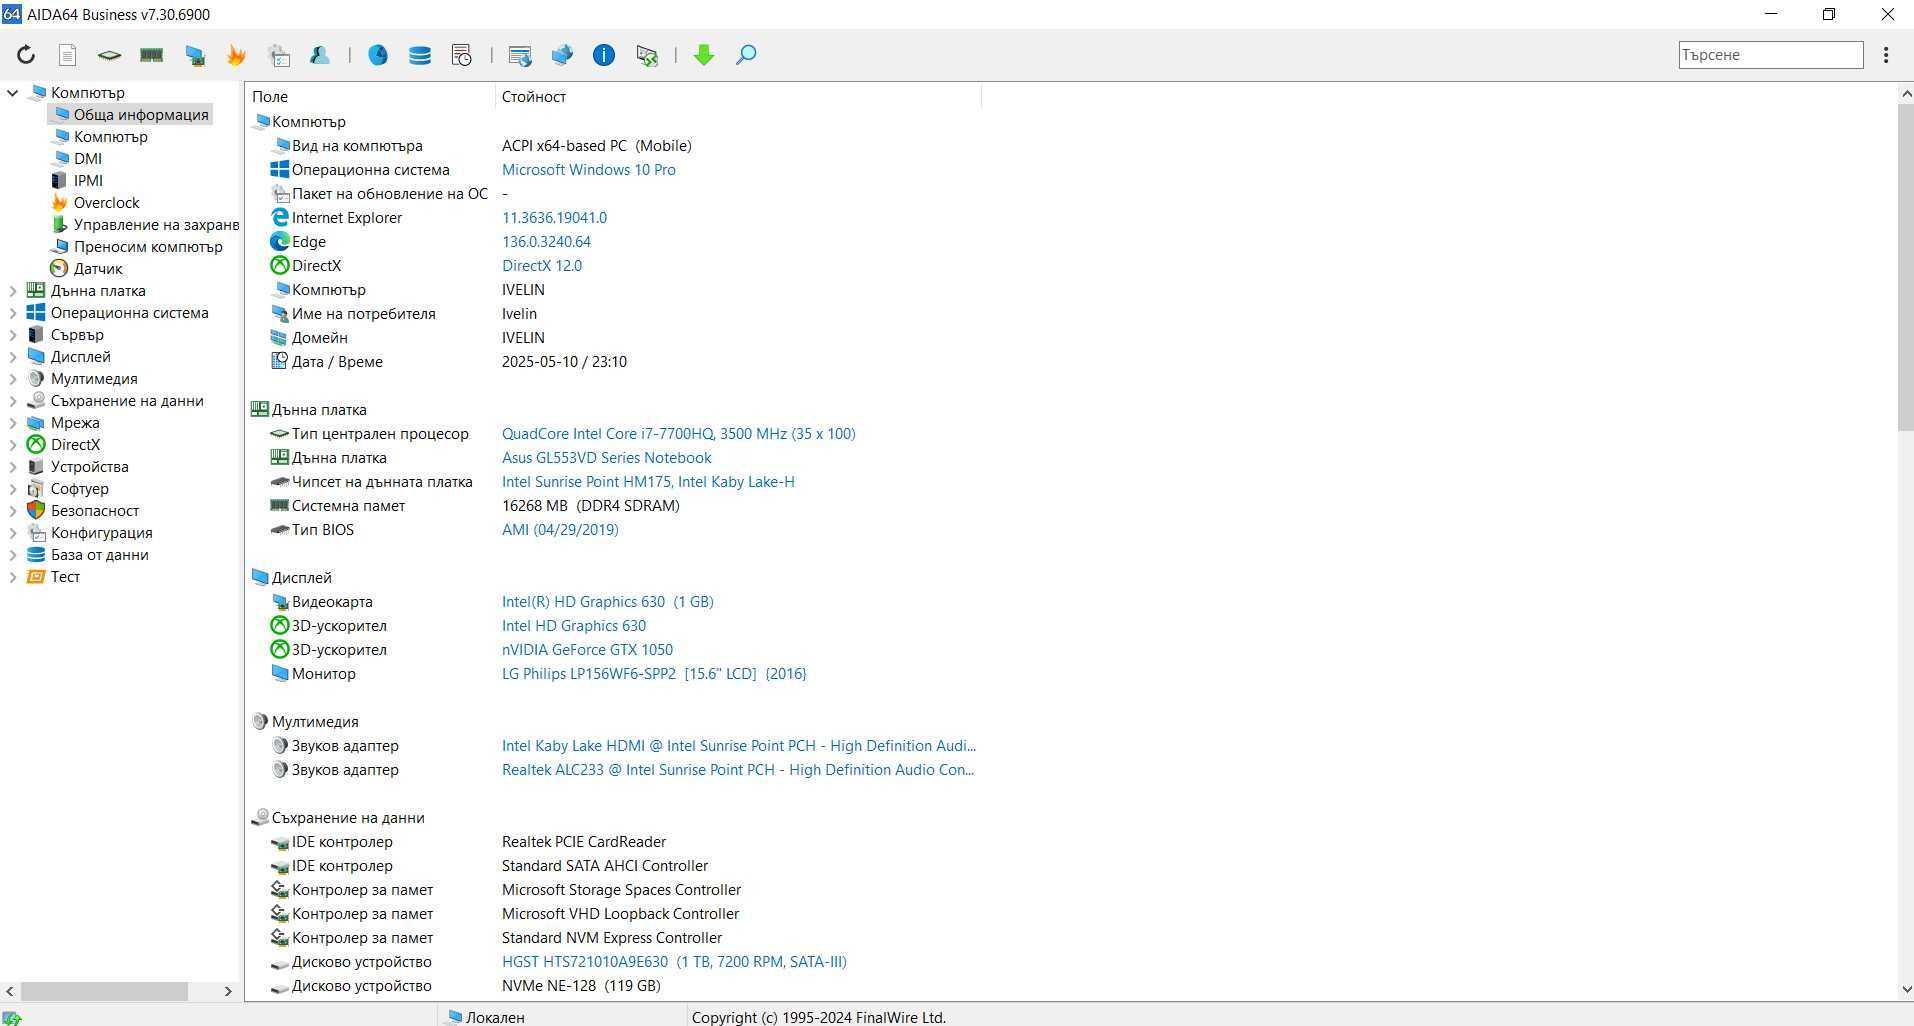Viewport: 1914px width, 1026px height.
Task: Expand the Сървър tree node
Action: pyautogui.click(x=13, y=335)
